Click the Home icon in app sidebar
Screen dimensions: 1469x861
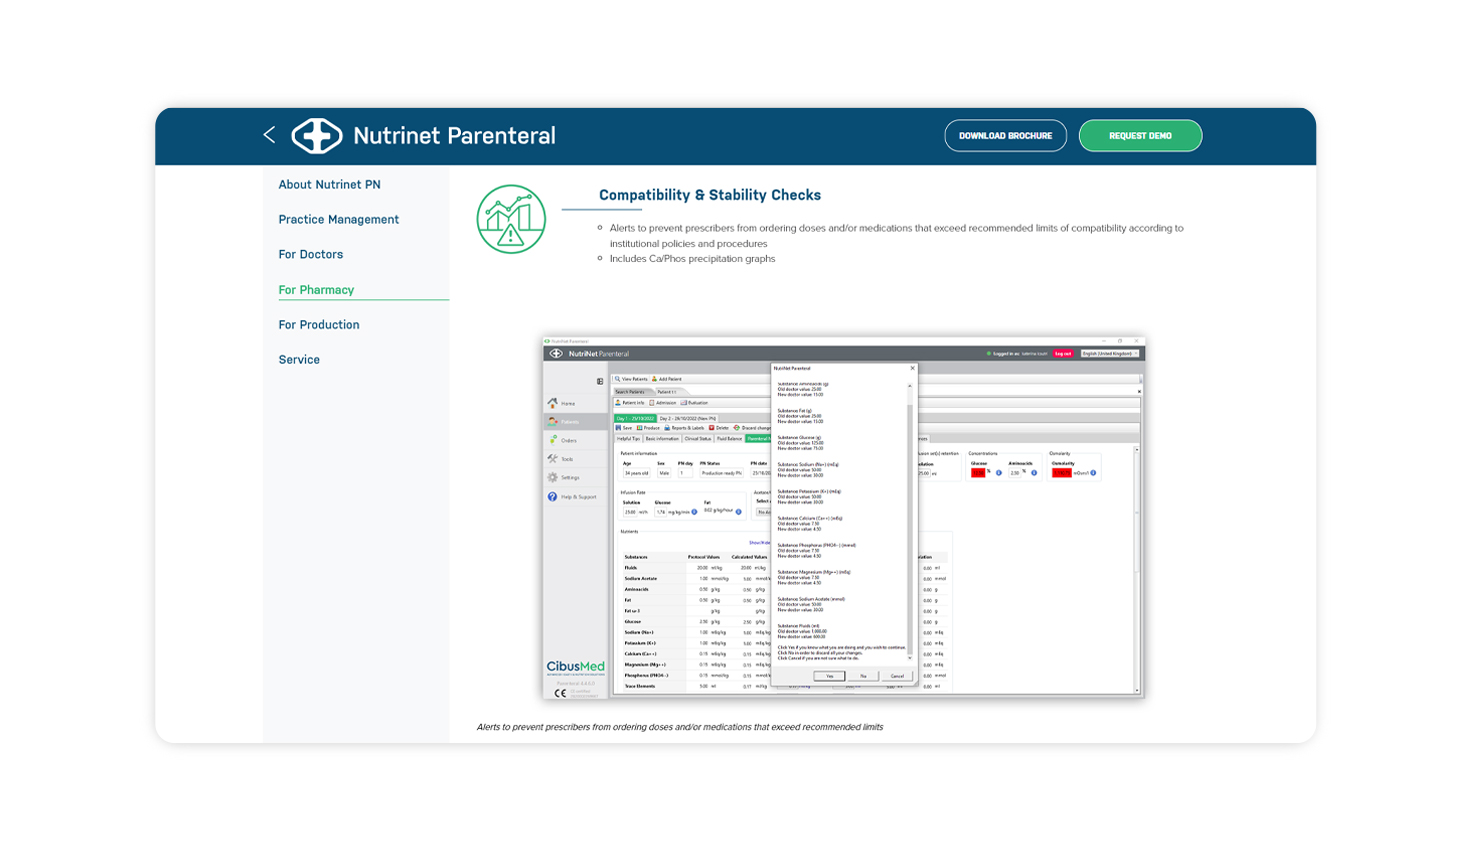tap(553, 403)
